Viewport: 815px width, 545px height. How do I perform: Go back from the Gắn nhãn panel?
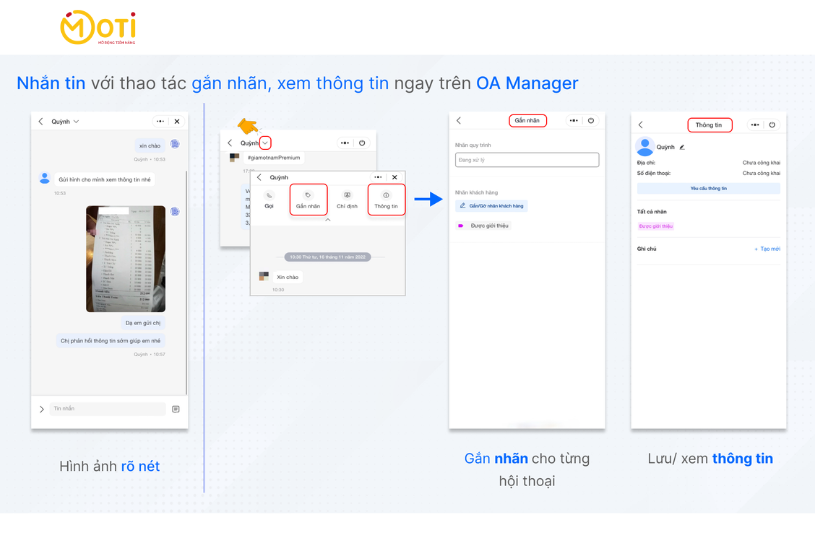[458, 120]
